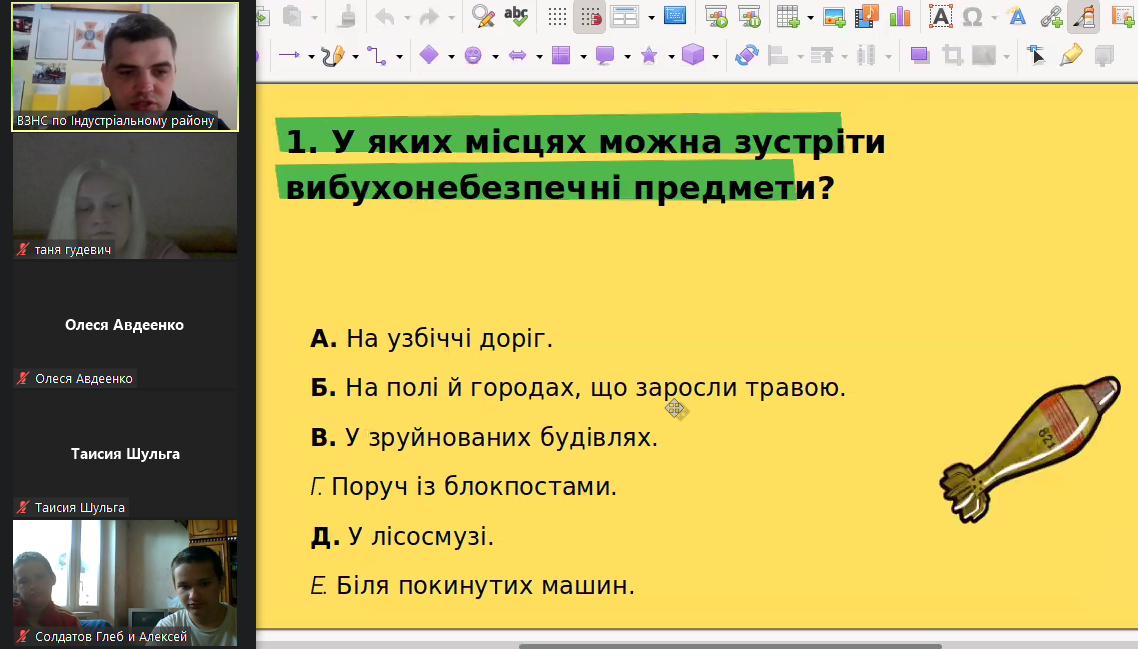Click the New Slide icon
The image size is (1138, 649).
point(1122,16)
